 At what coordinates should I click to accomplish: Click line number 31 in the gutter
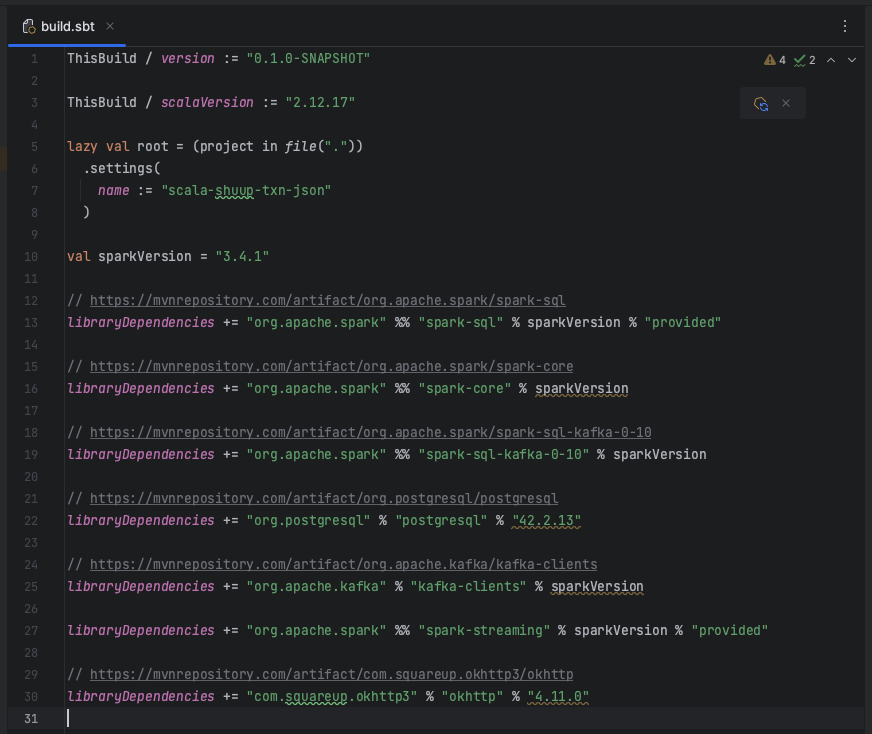click(31, 718)
